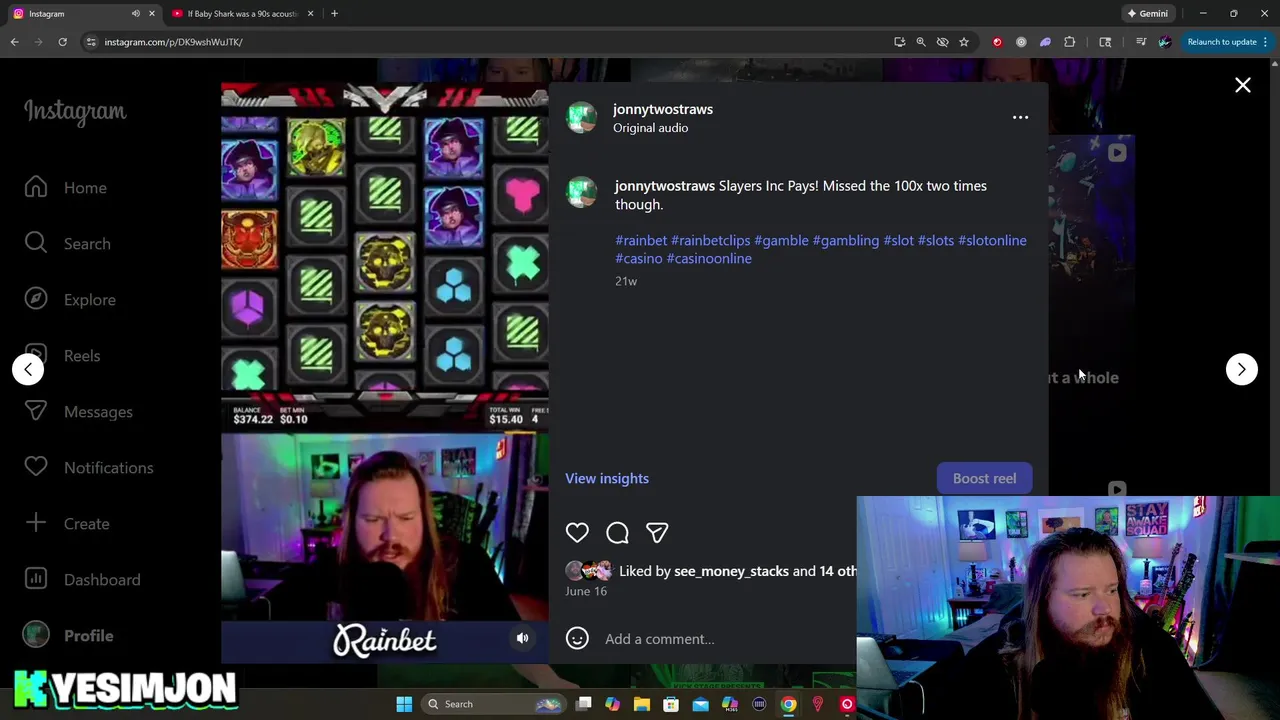Screen dimensions: 1280x720
Task: Click the jonnytwostraws avatar in post header
Action: click(581, 118)
